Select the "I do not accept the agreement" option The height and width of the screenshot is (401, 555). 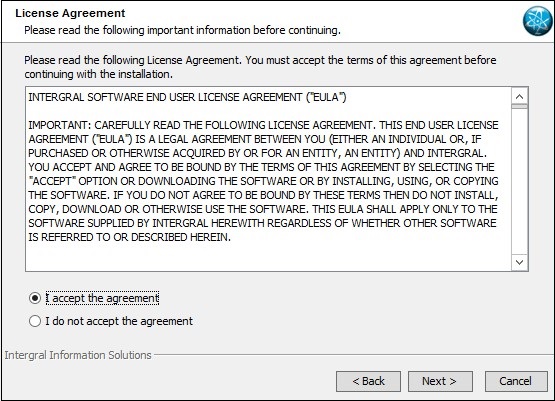point(35,321)
